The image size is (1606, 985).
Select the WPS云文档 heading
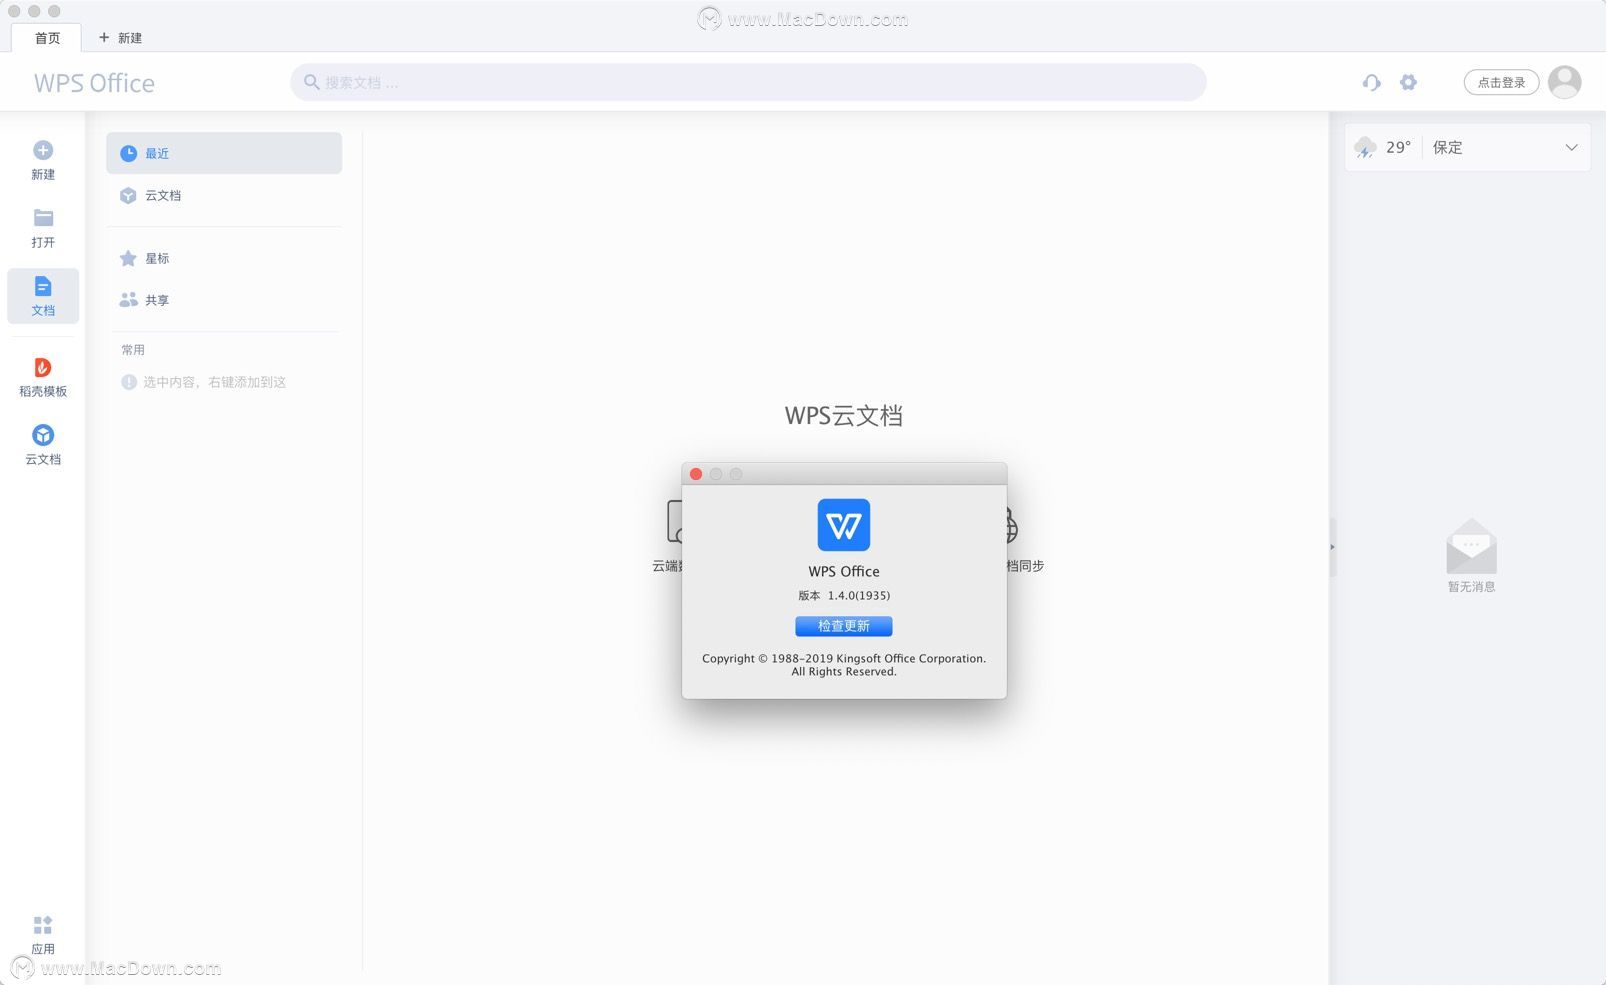click(844, 416)
